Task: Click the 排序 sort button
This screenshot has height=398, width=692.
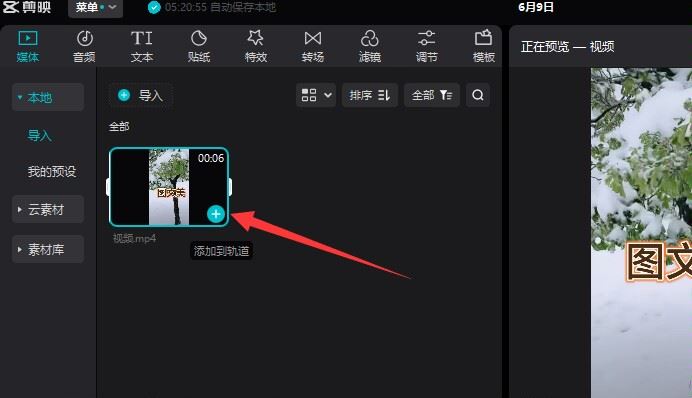Action: (x=370, y=95)
